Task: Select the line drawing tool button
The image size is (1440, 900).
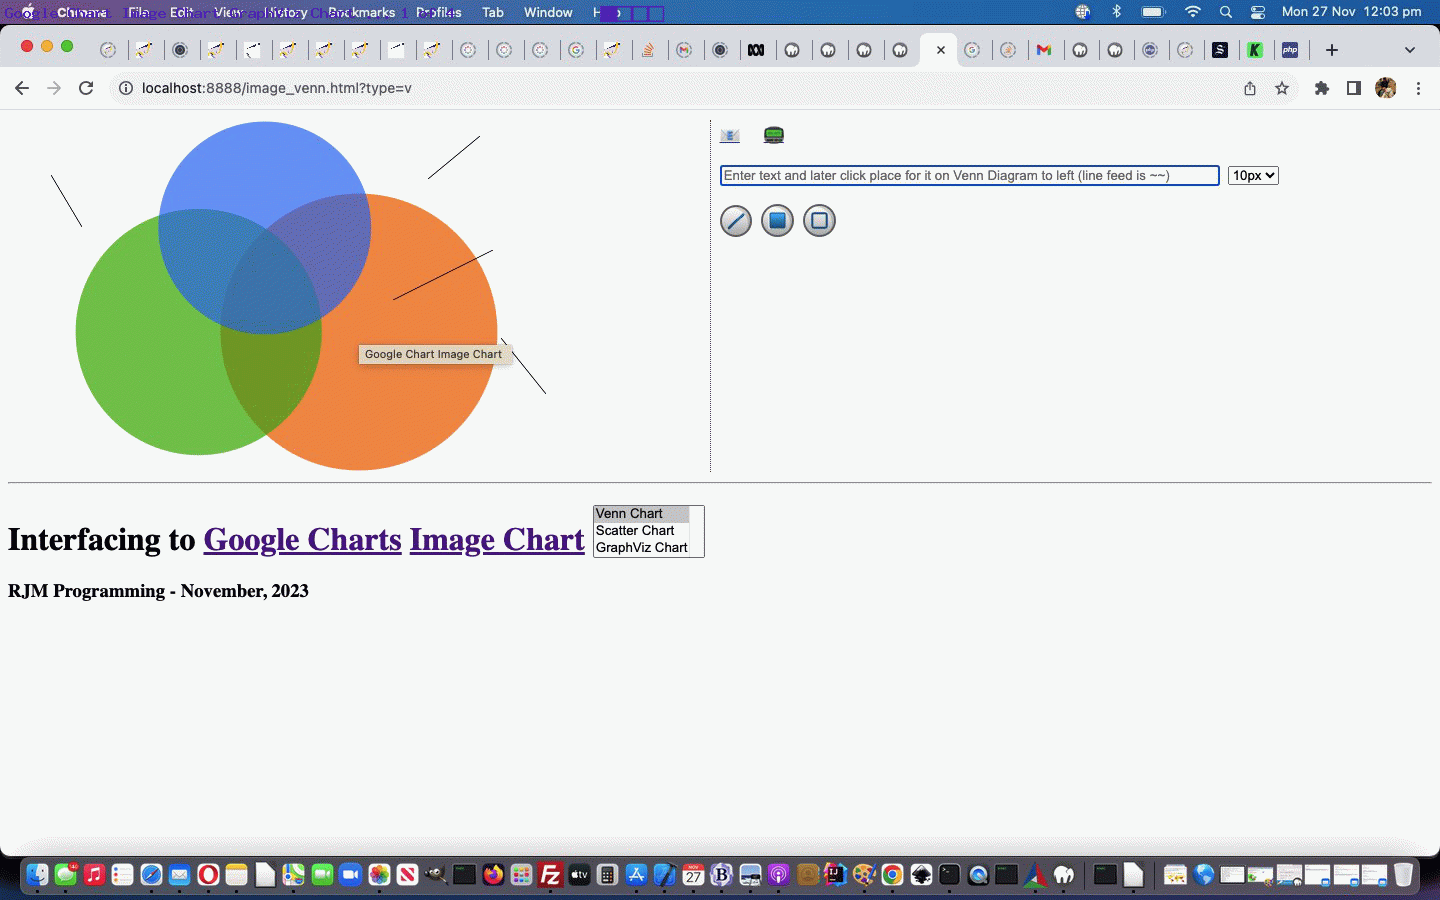Action: (x=736, y=221)
